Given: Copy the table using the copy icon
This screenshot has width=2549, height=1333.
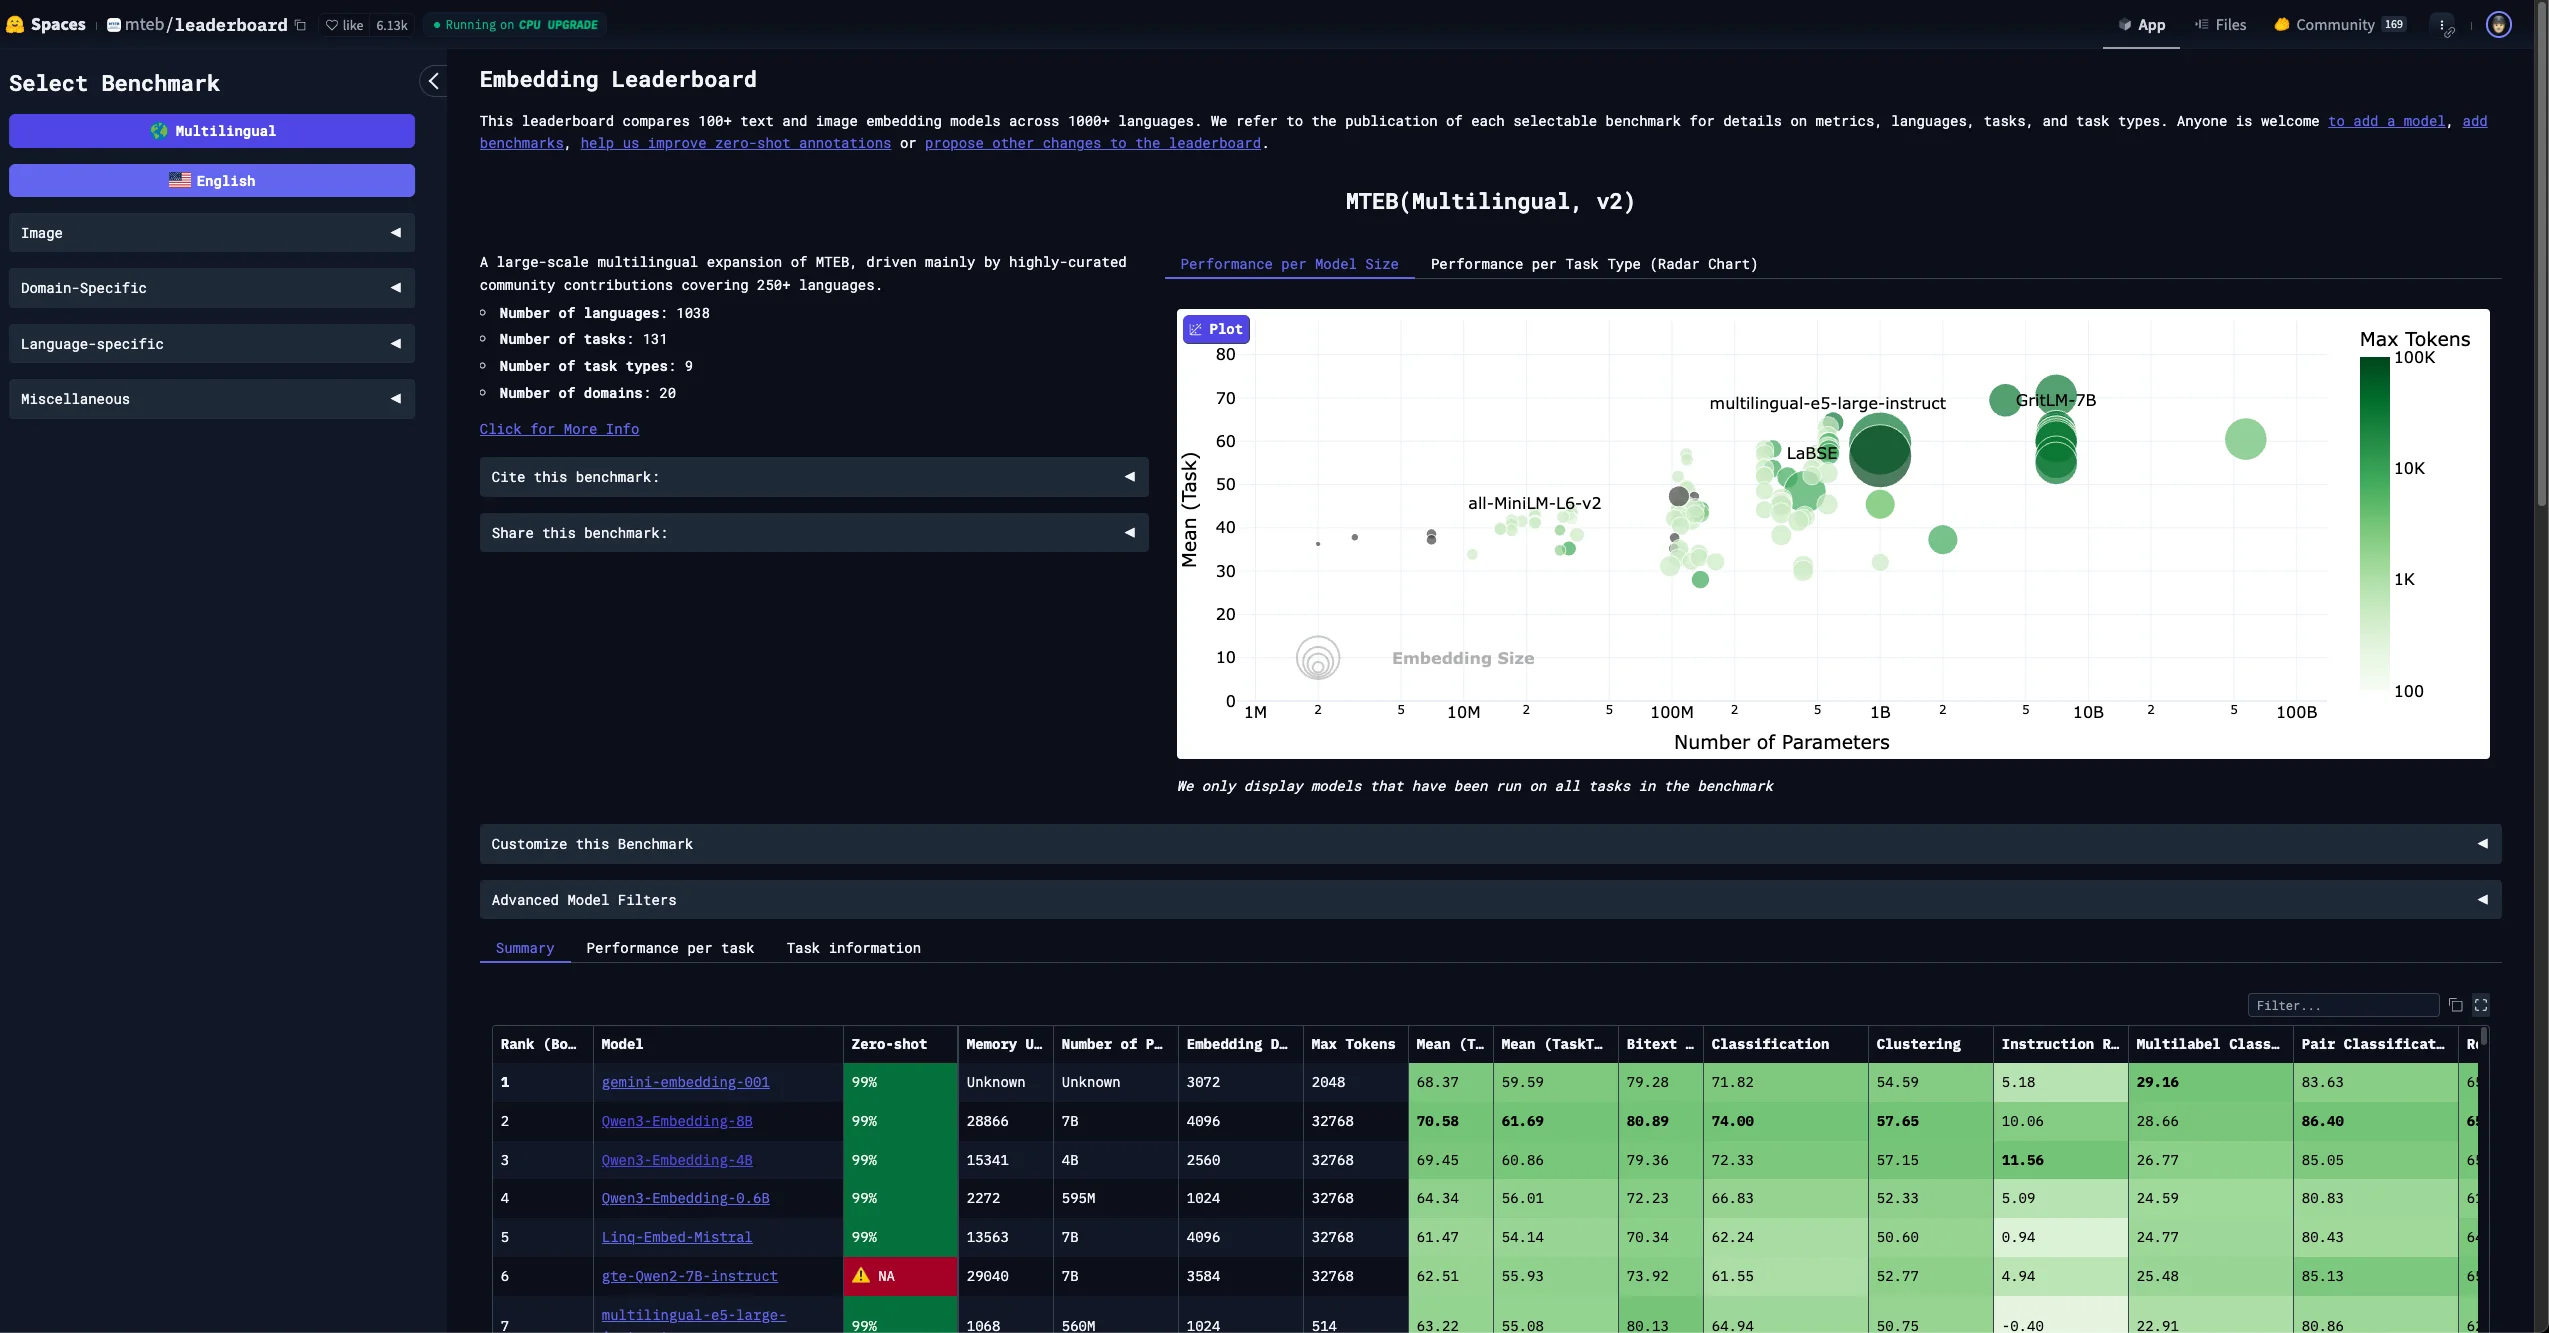Looking at the screenshot, I should (2455, 1005).
